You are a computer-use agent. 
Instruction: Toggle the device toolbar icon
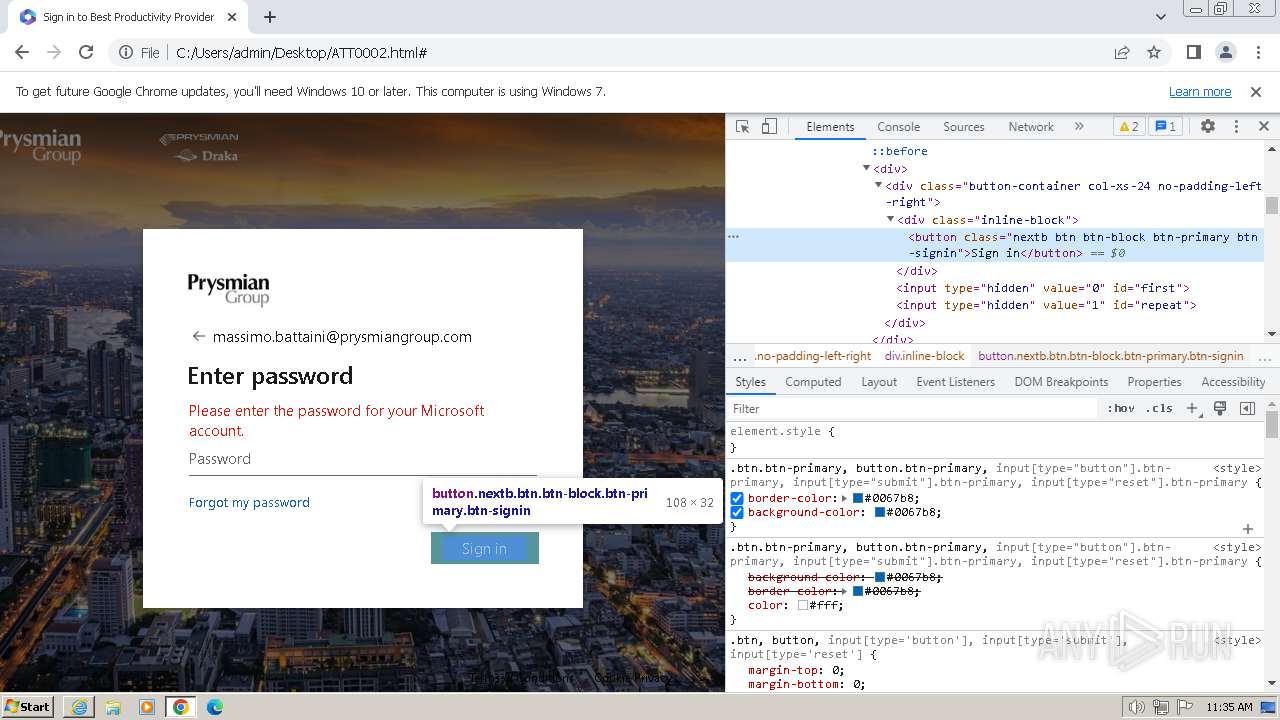pos(769,127)
